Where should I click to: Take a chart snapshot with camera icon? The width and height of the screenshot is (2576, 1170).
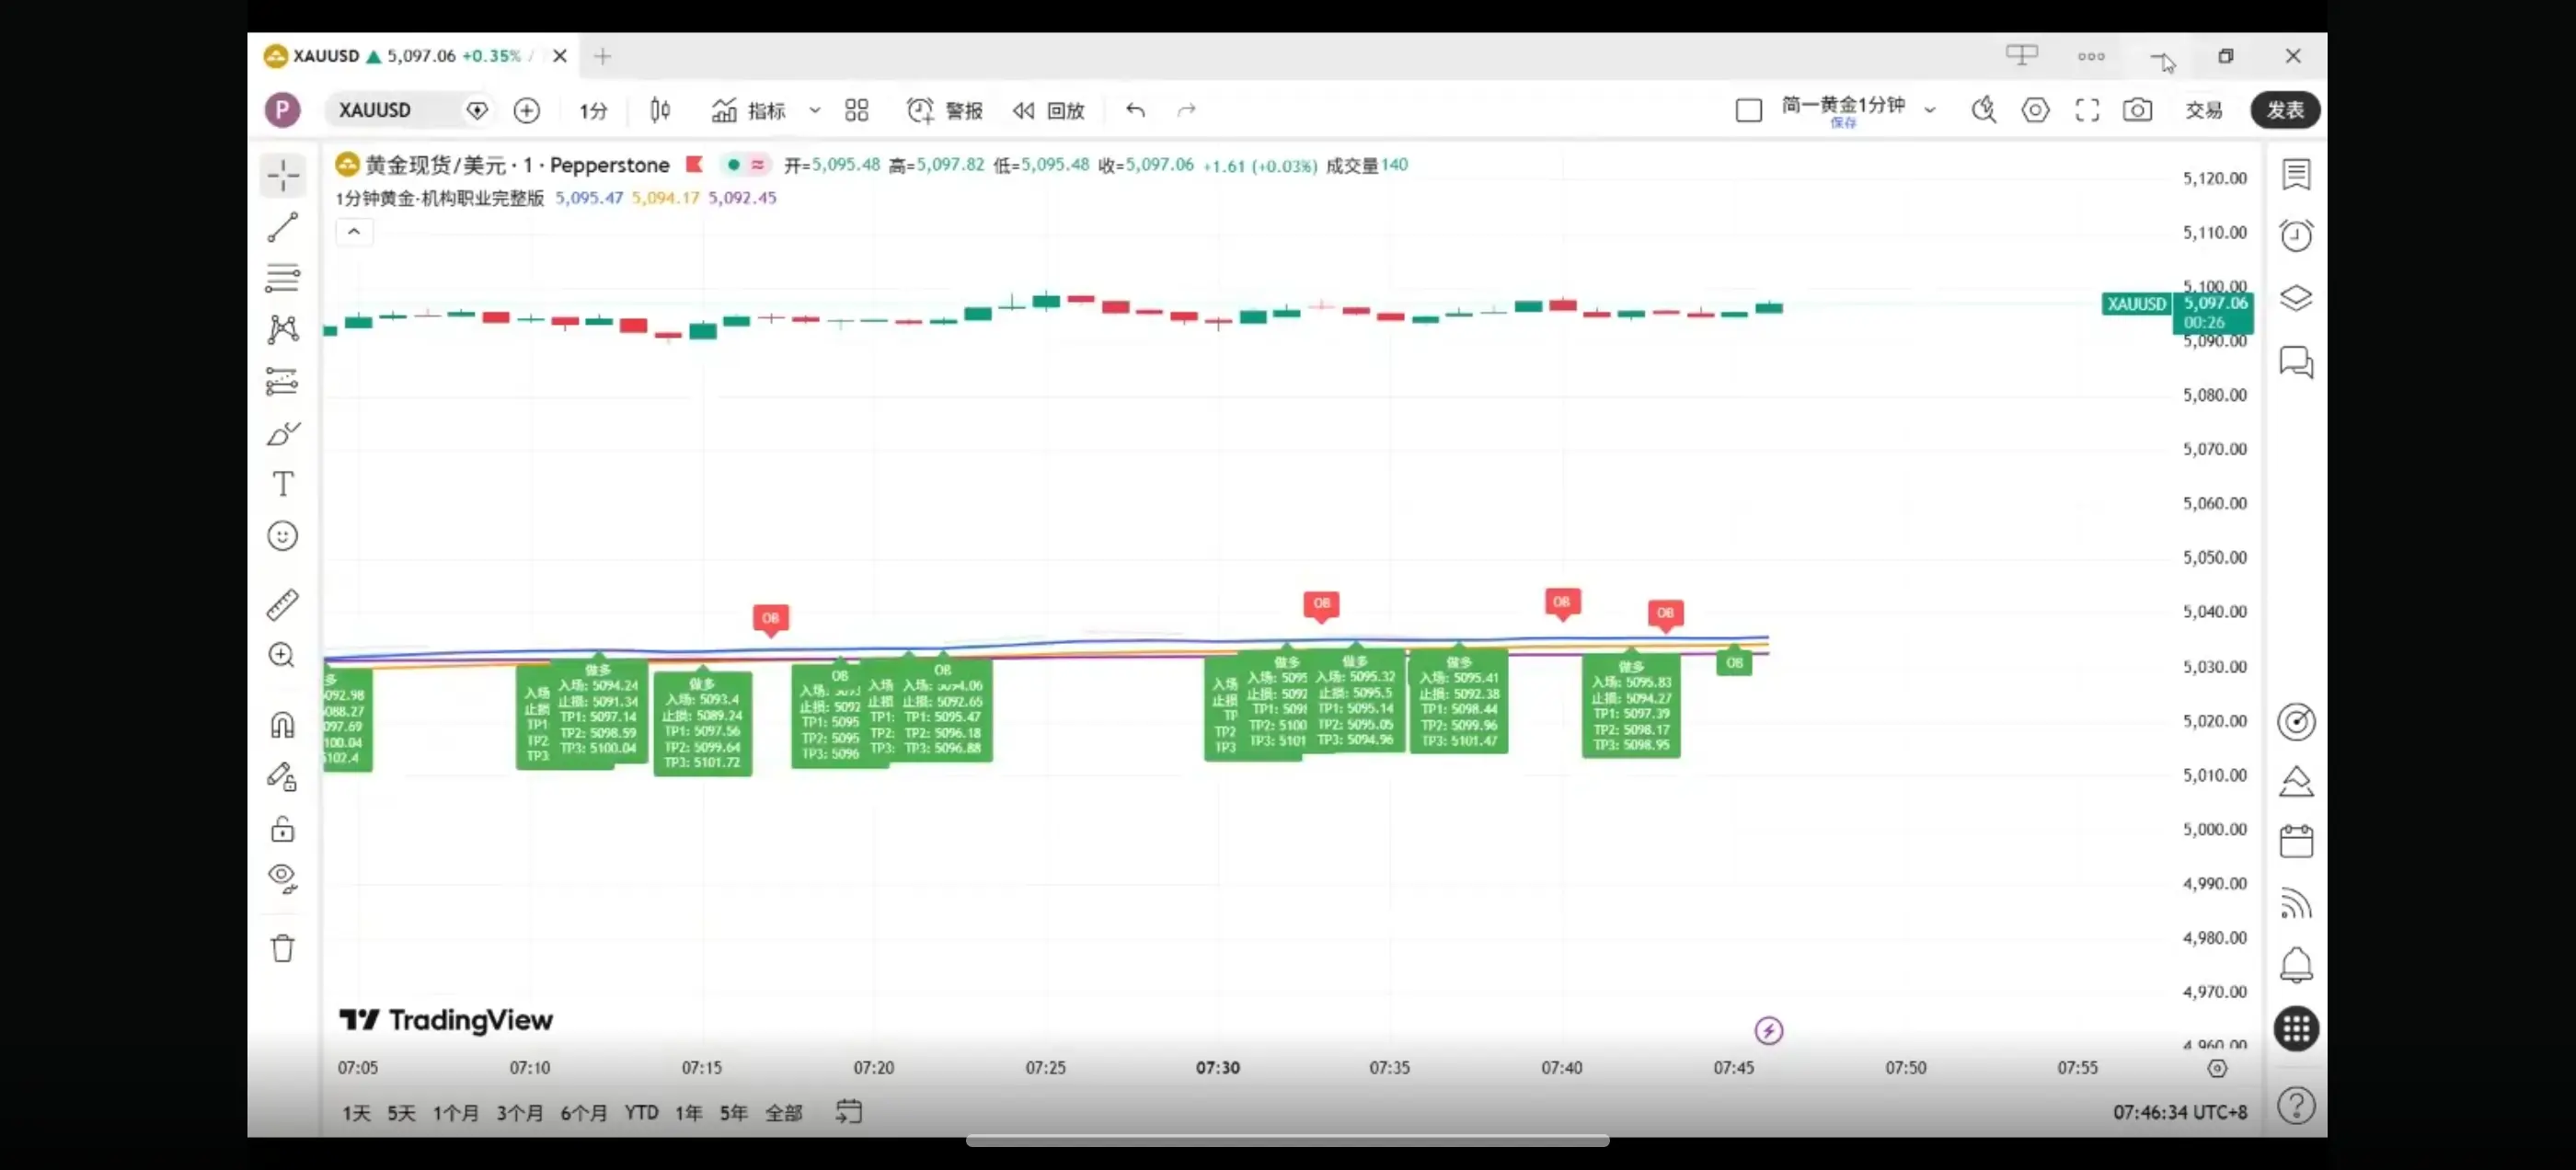(x=2137, y=110)
